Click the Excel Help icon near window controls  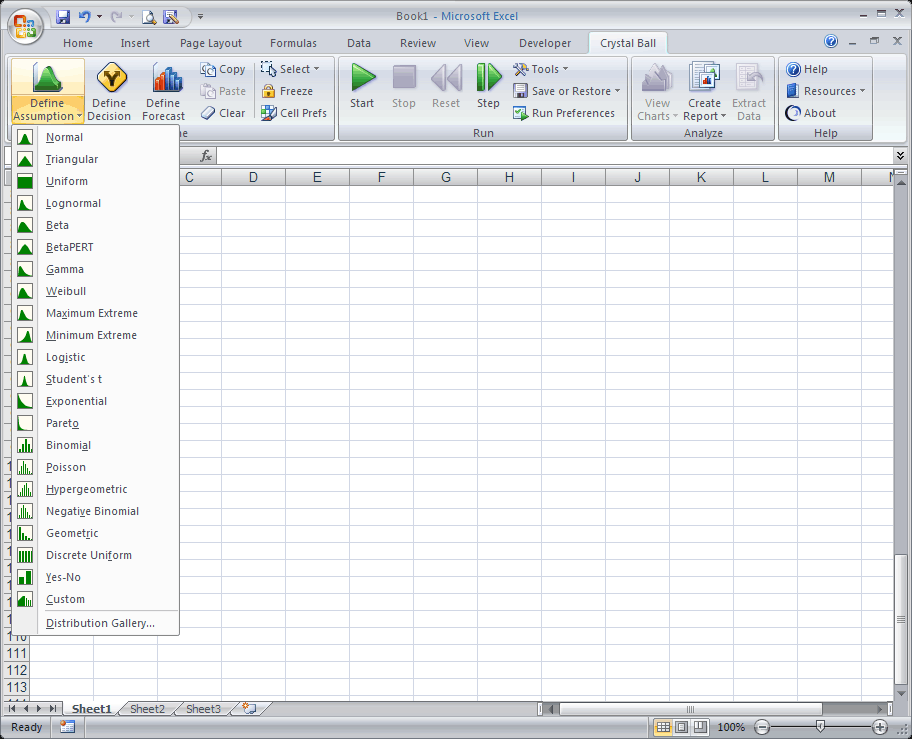pos(831,41)
